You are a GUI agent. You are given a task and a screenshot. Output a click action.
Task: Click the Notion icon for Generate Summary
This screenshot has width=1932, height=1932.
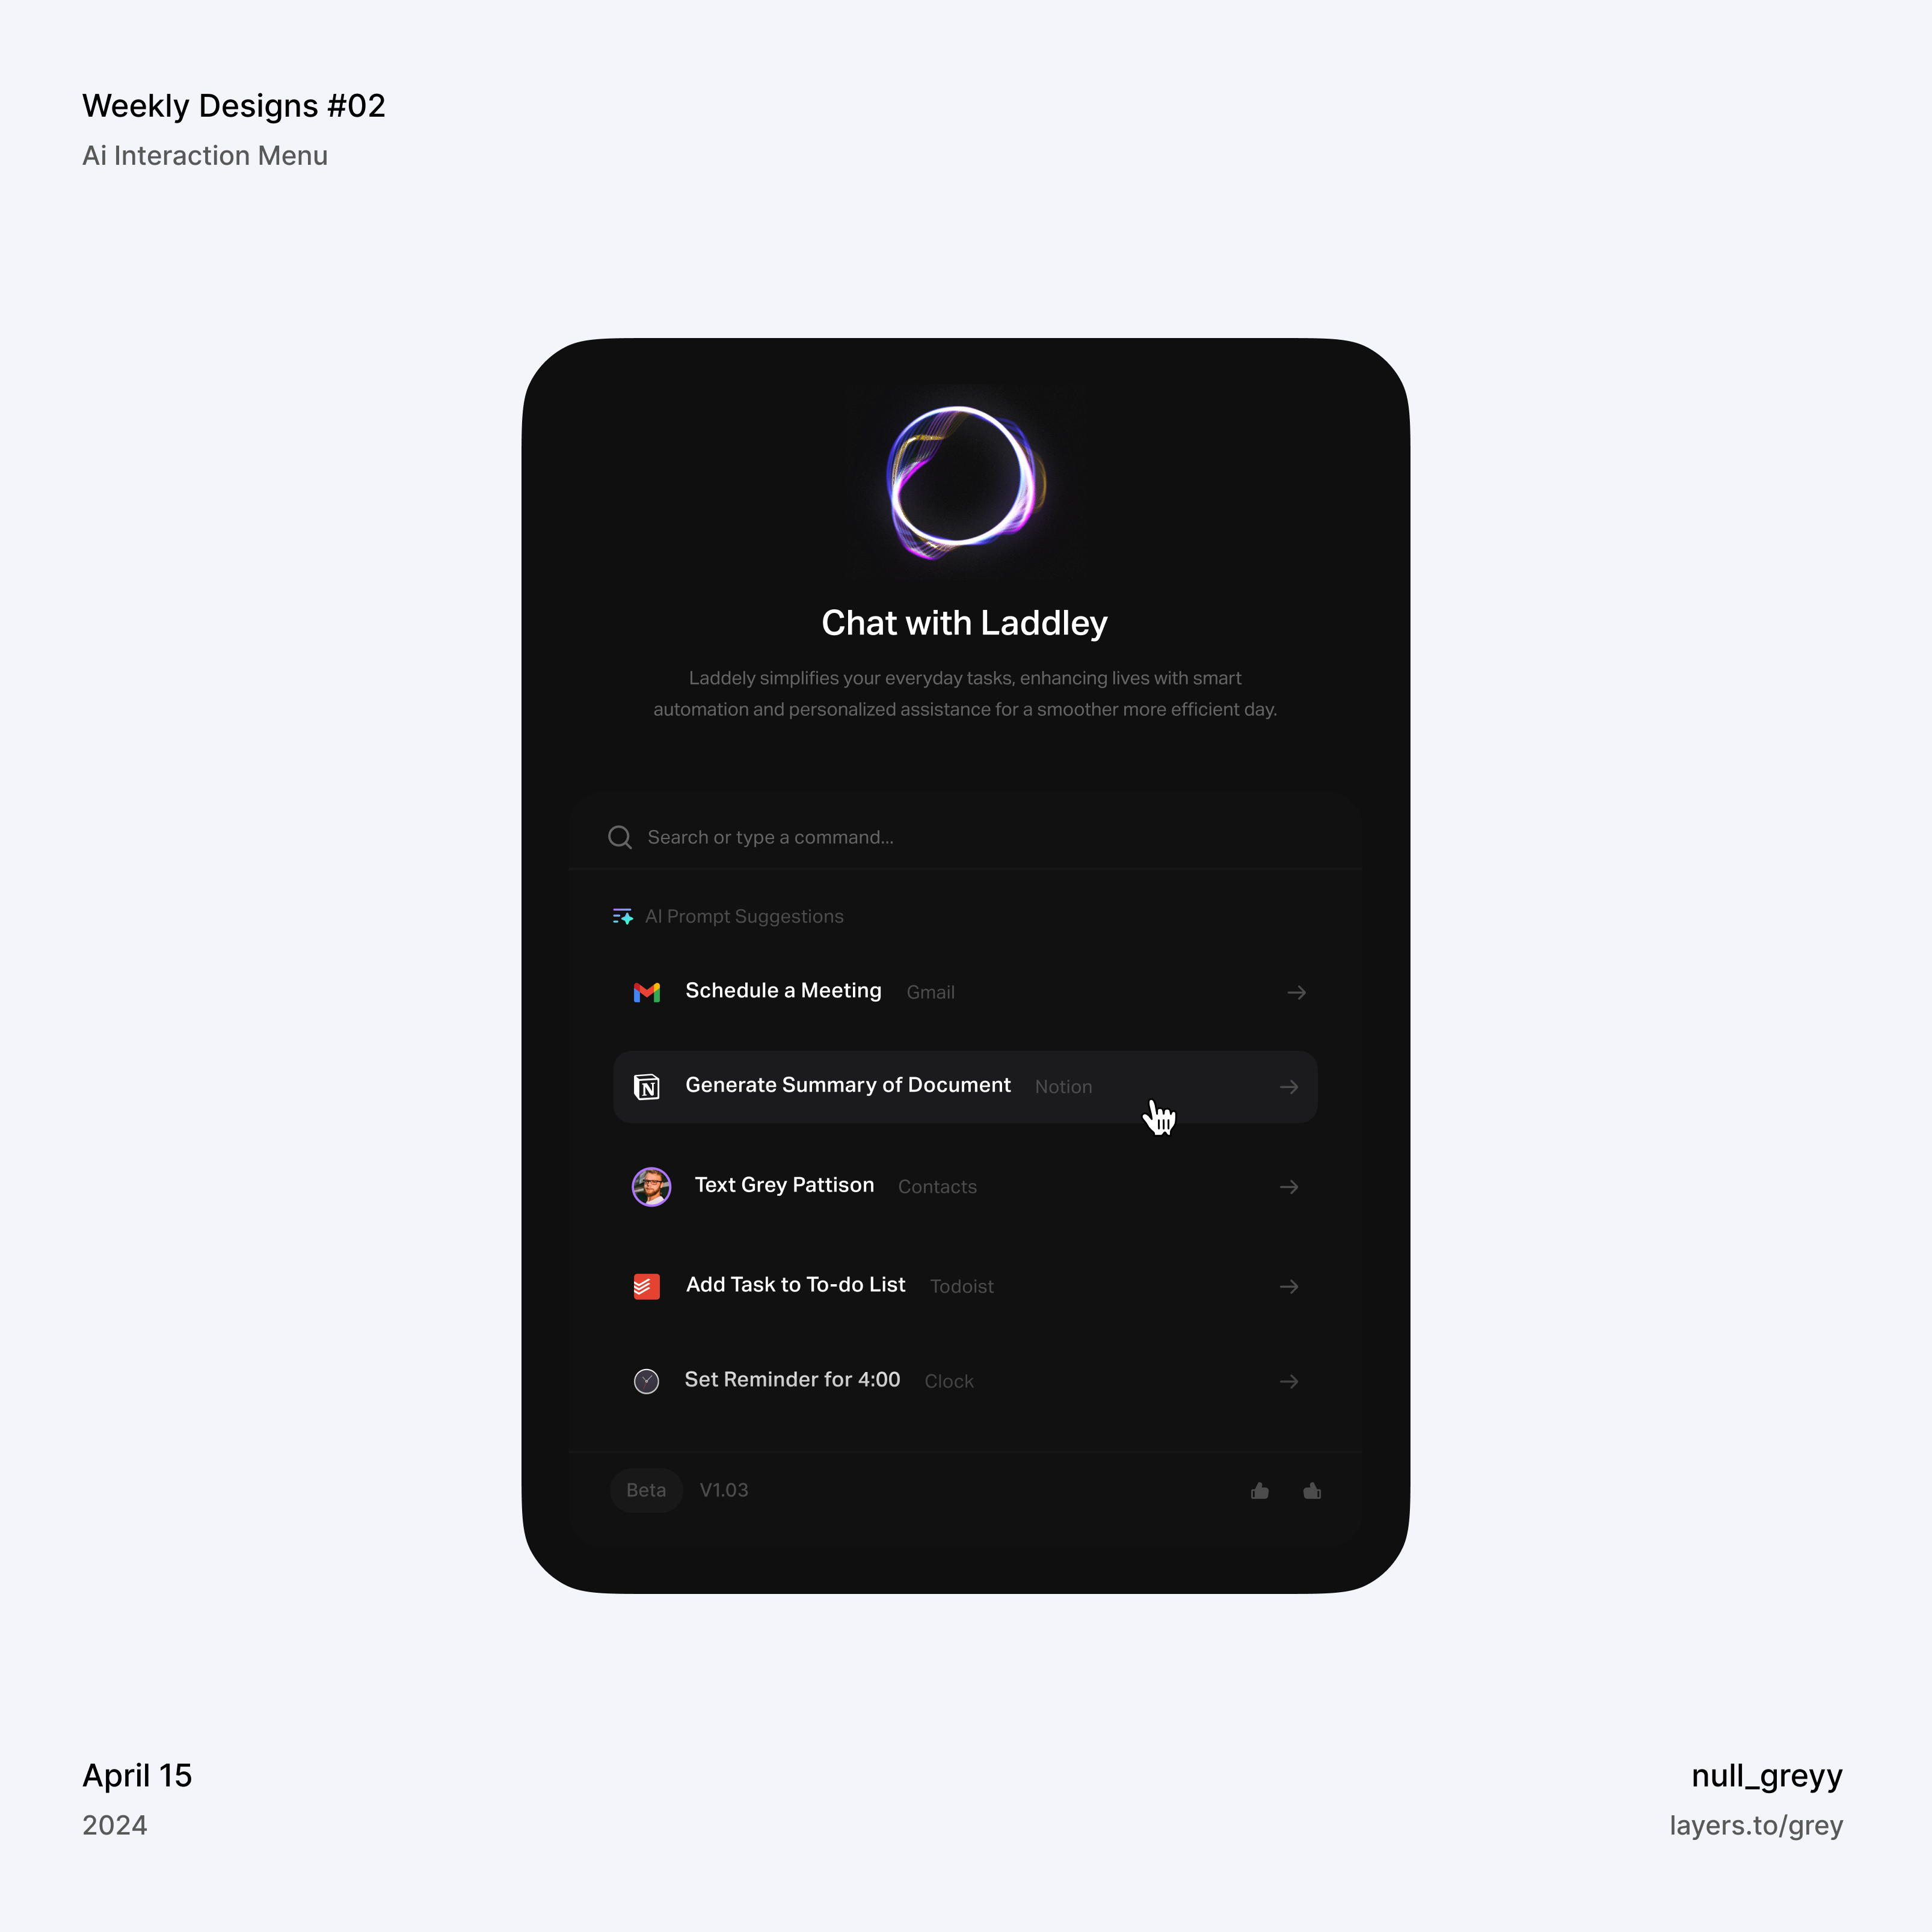(x=648, y=1084)
